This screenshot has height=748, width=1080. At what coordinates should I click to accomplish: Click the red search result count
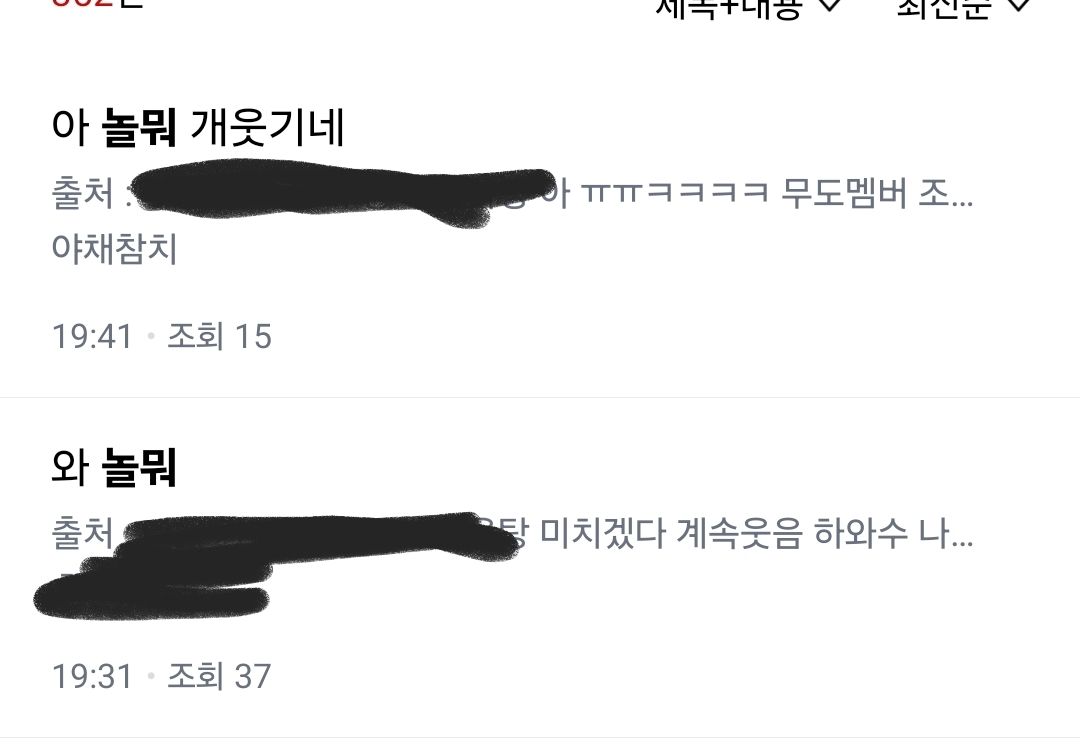[81, 2]
